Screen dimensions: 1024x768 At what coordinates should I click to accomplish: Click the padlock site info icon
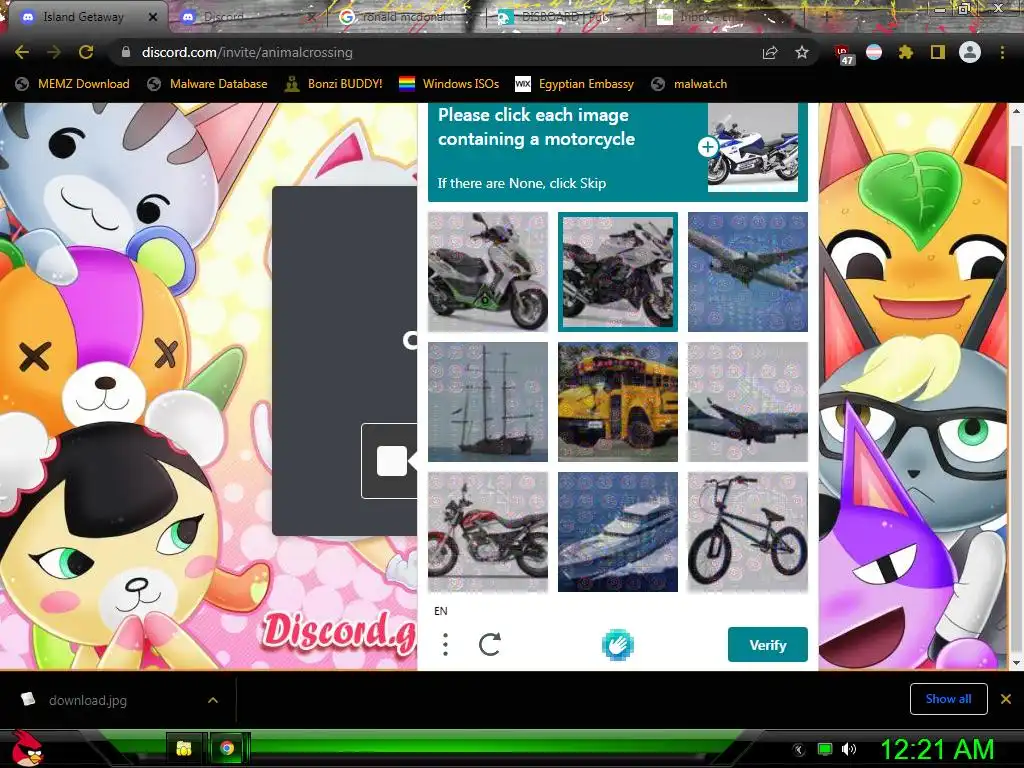(x=126, y=52)
